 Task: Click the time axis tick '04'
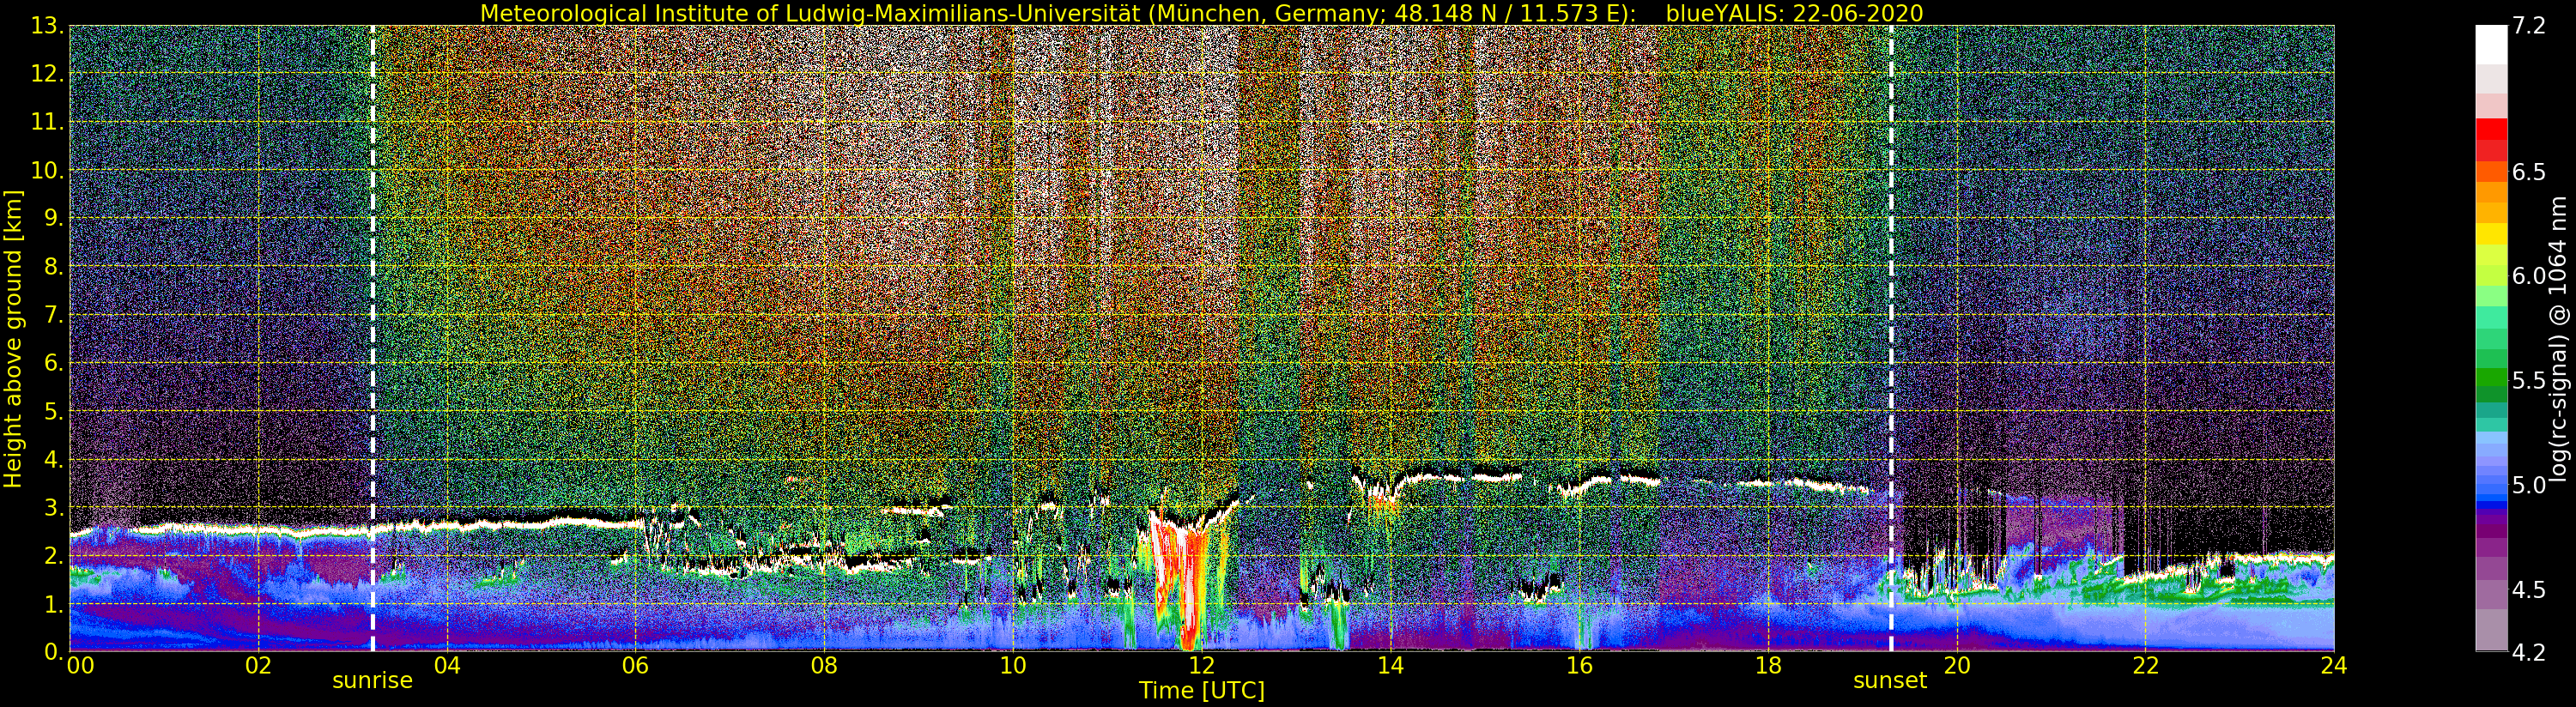pos(447,665)
